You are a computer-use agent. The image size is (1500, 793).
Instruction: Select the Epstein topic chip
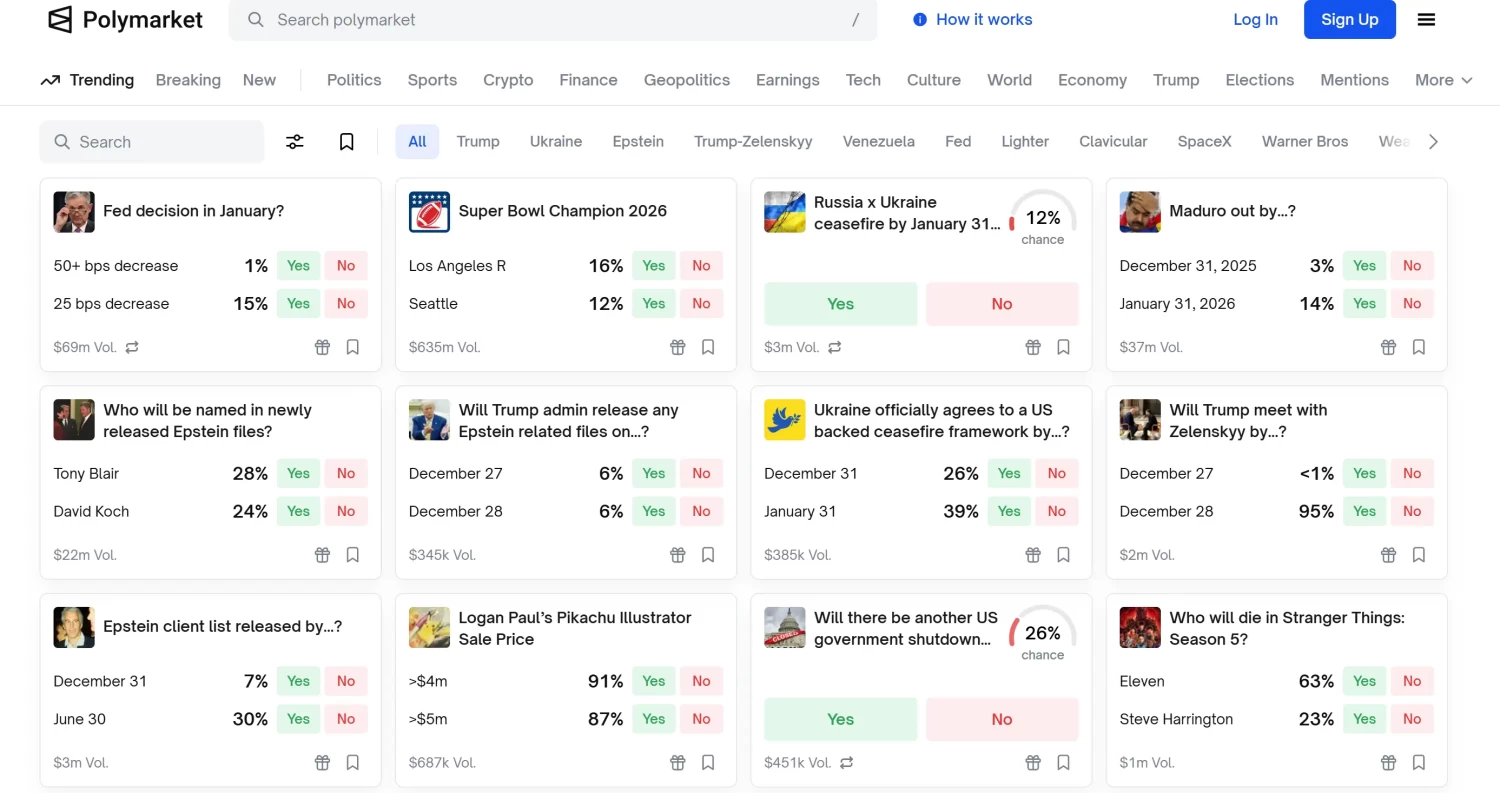(x=638, y=142)
